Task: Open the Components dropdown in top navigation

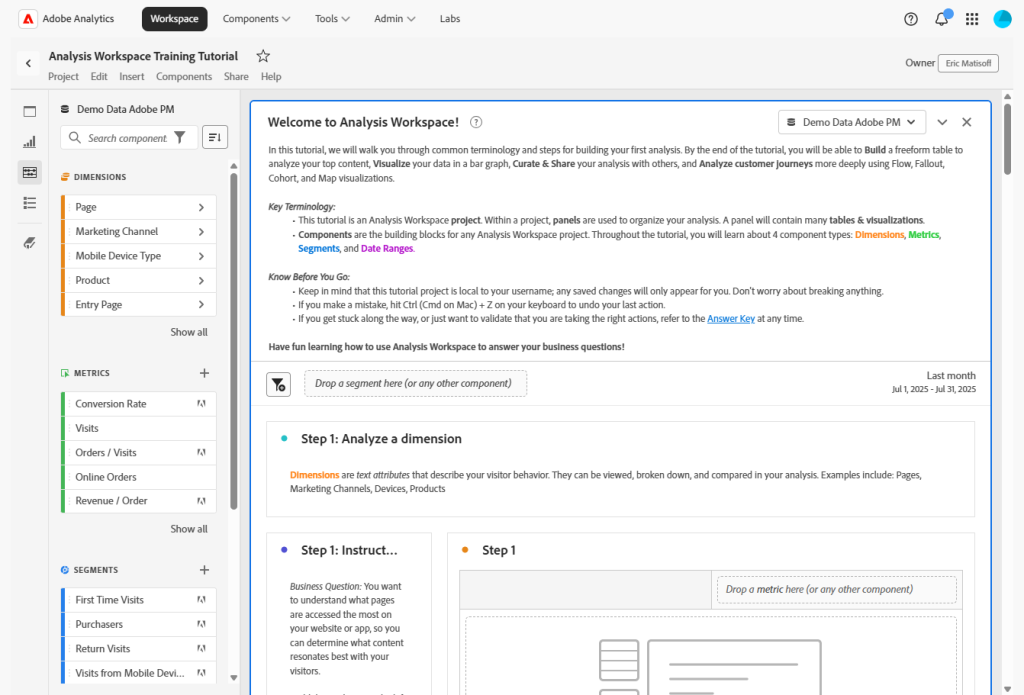Action: point(256,19)
